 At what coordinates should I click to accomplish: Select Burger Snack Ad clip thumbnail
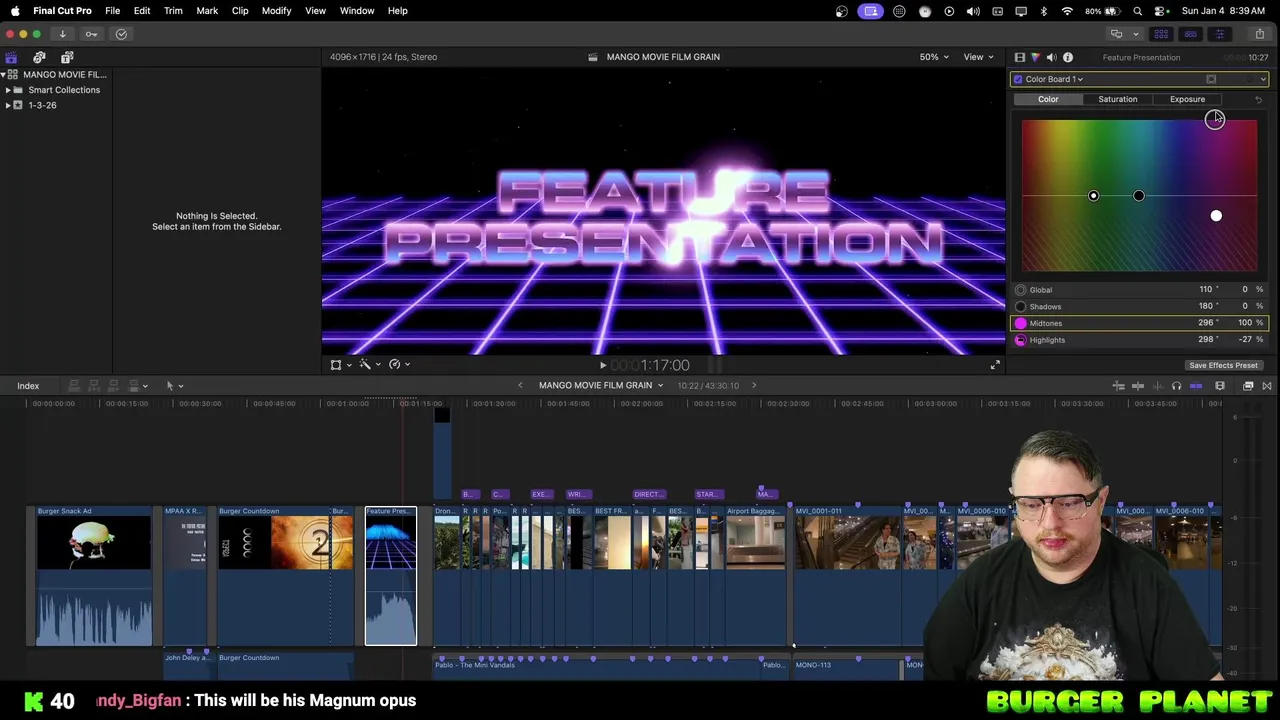pyautogui.click(x=94, y=543)
